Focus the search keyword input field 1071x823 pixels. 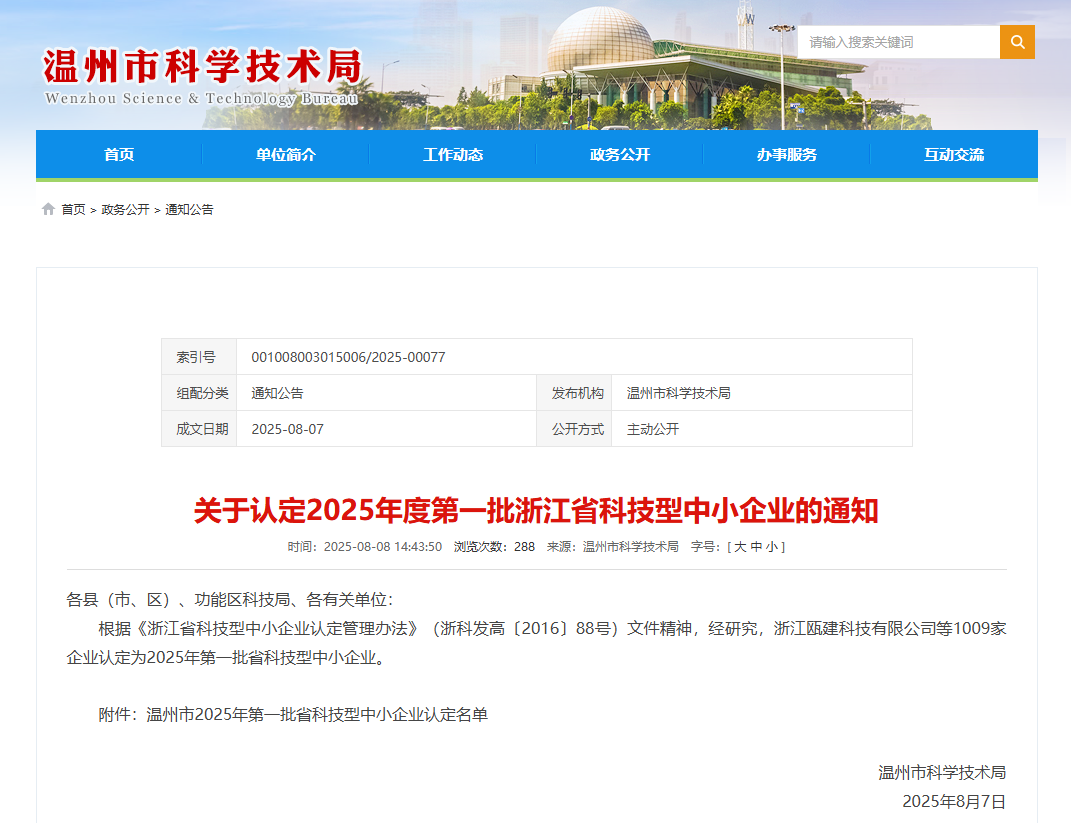898,42
